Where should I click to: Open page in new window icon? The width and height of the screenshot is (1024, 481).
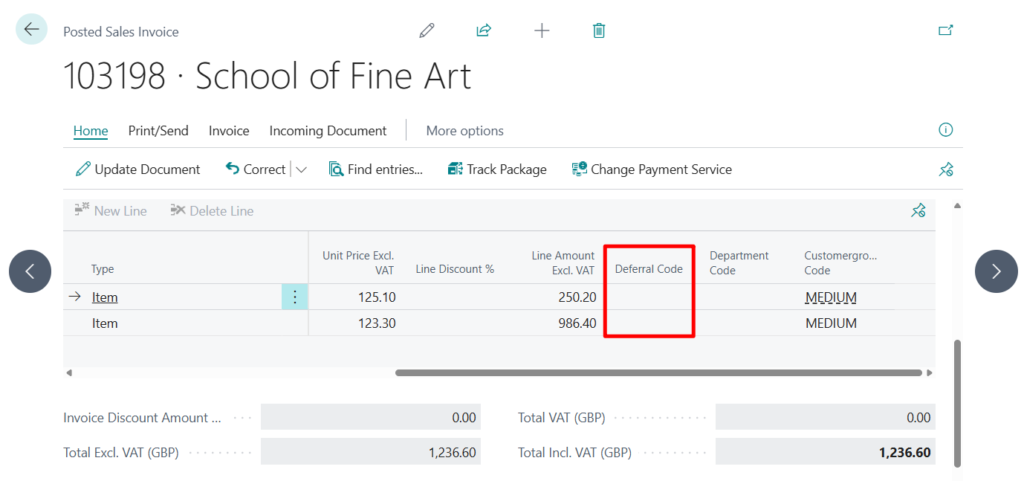point(945,31)
